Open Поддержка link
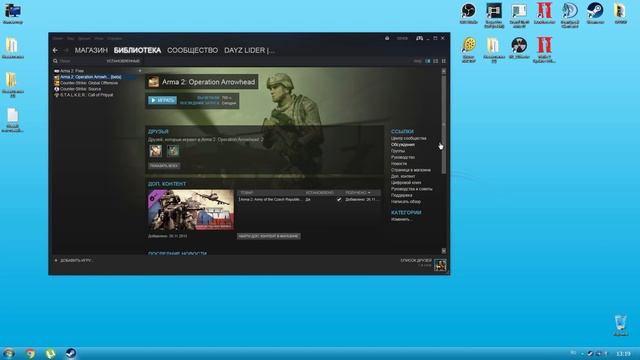Viewport: 640px width, 360px height. (x=401, y=195)
